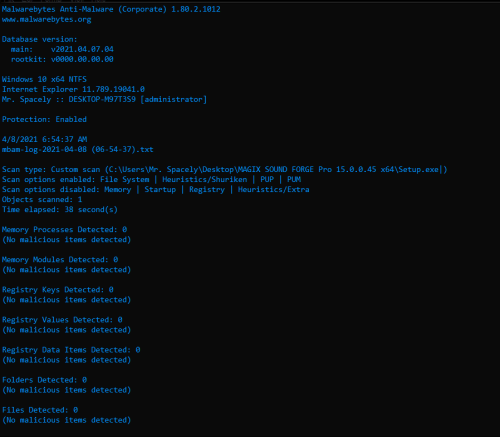Click the Registry Keys Detected line

58,290
